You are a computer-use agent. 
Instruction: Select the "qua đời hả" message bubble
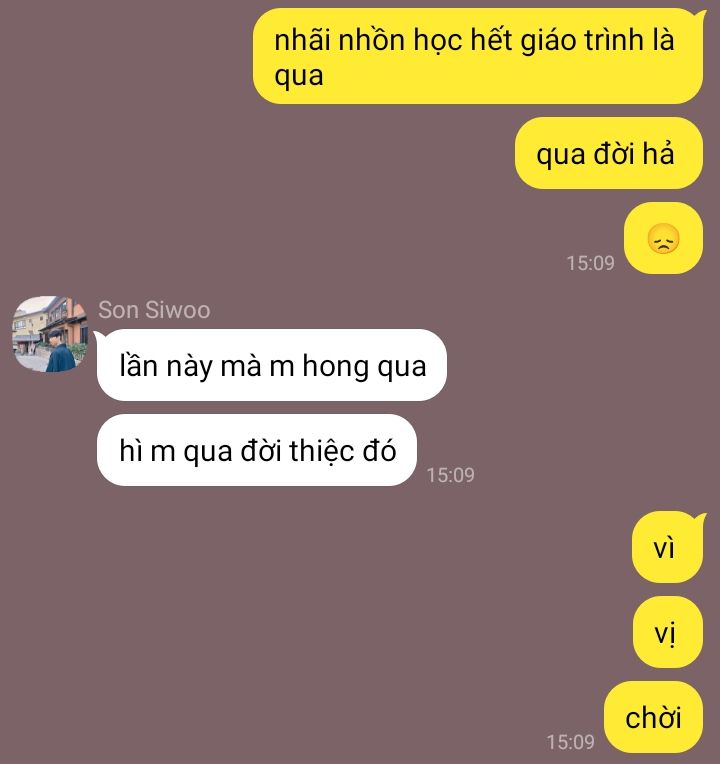(608, 153)
